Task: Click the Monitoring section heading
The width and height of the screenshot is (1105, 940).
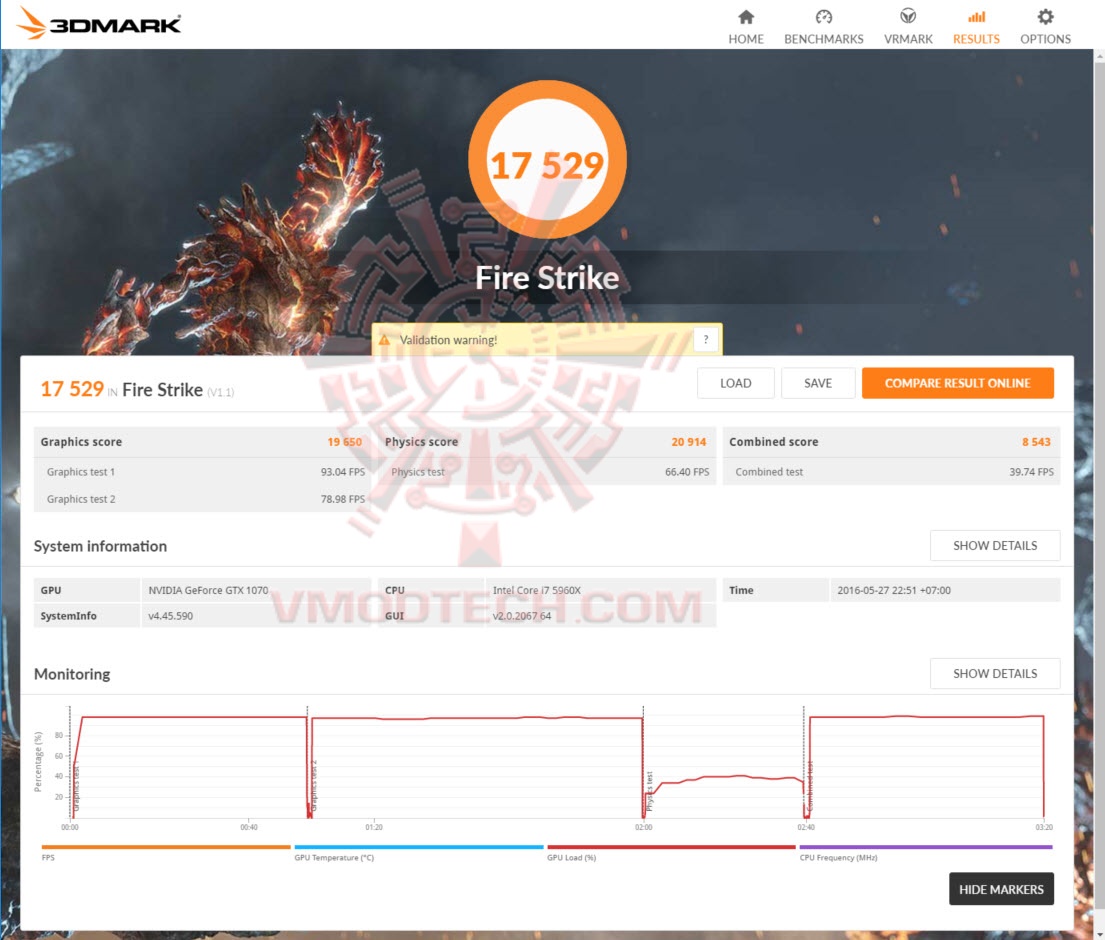Action: pos(72,674)
